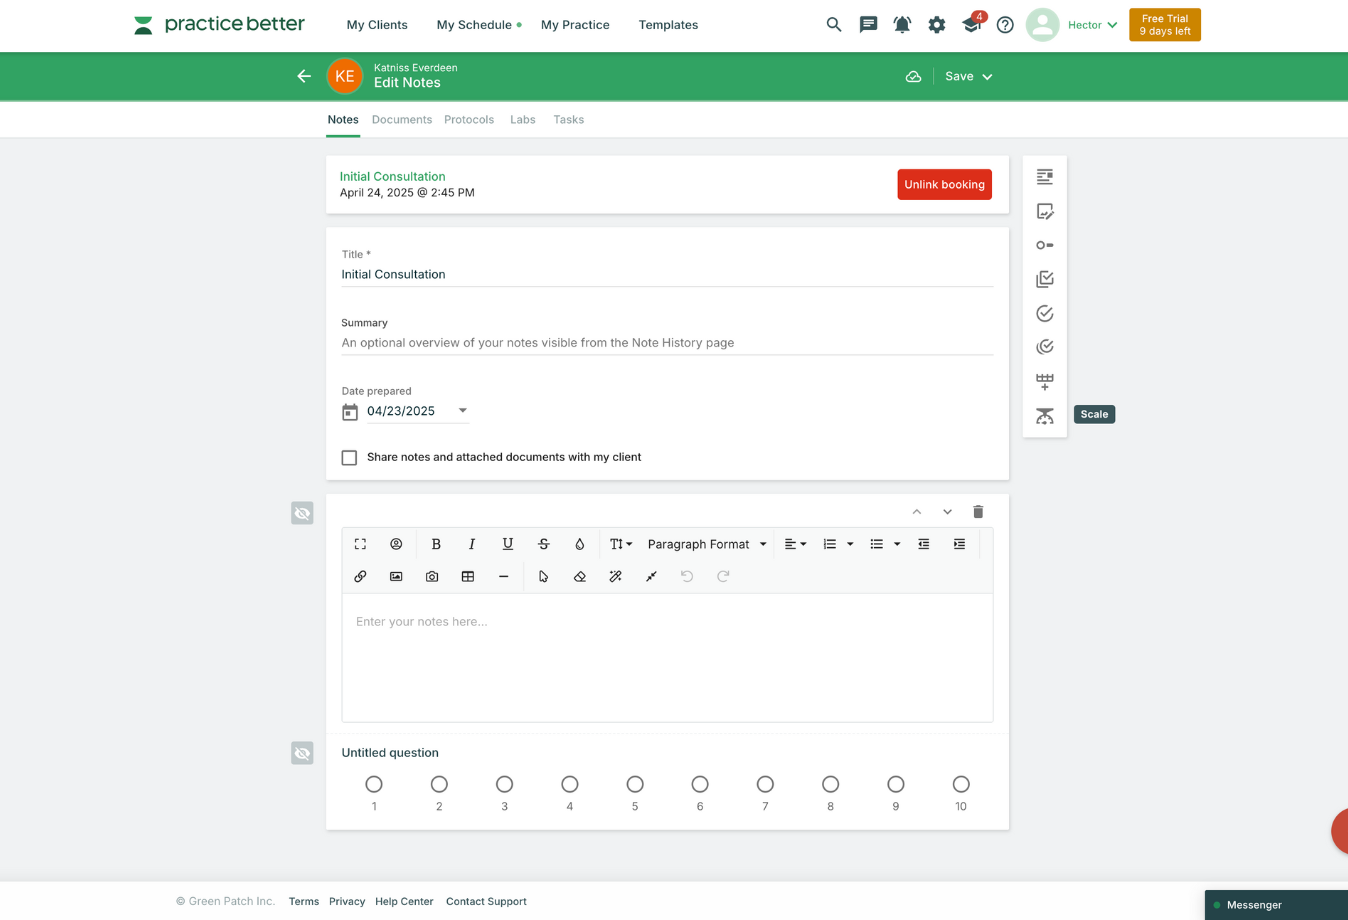
Task: Open the Date prepared dropdown arrow
Action: (x=463, y=411)
